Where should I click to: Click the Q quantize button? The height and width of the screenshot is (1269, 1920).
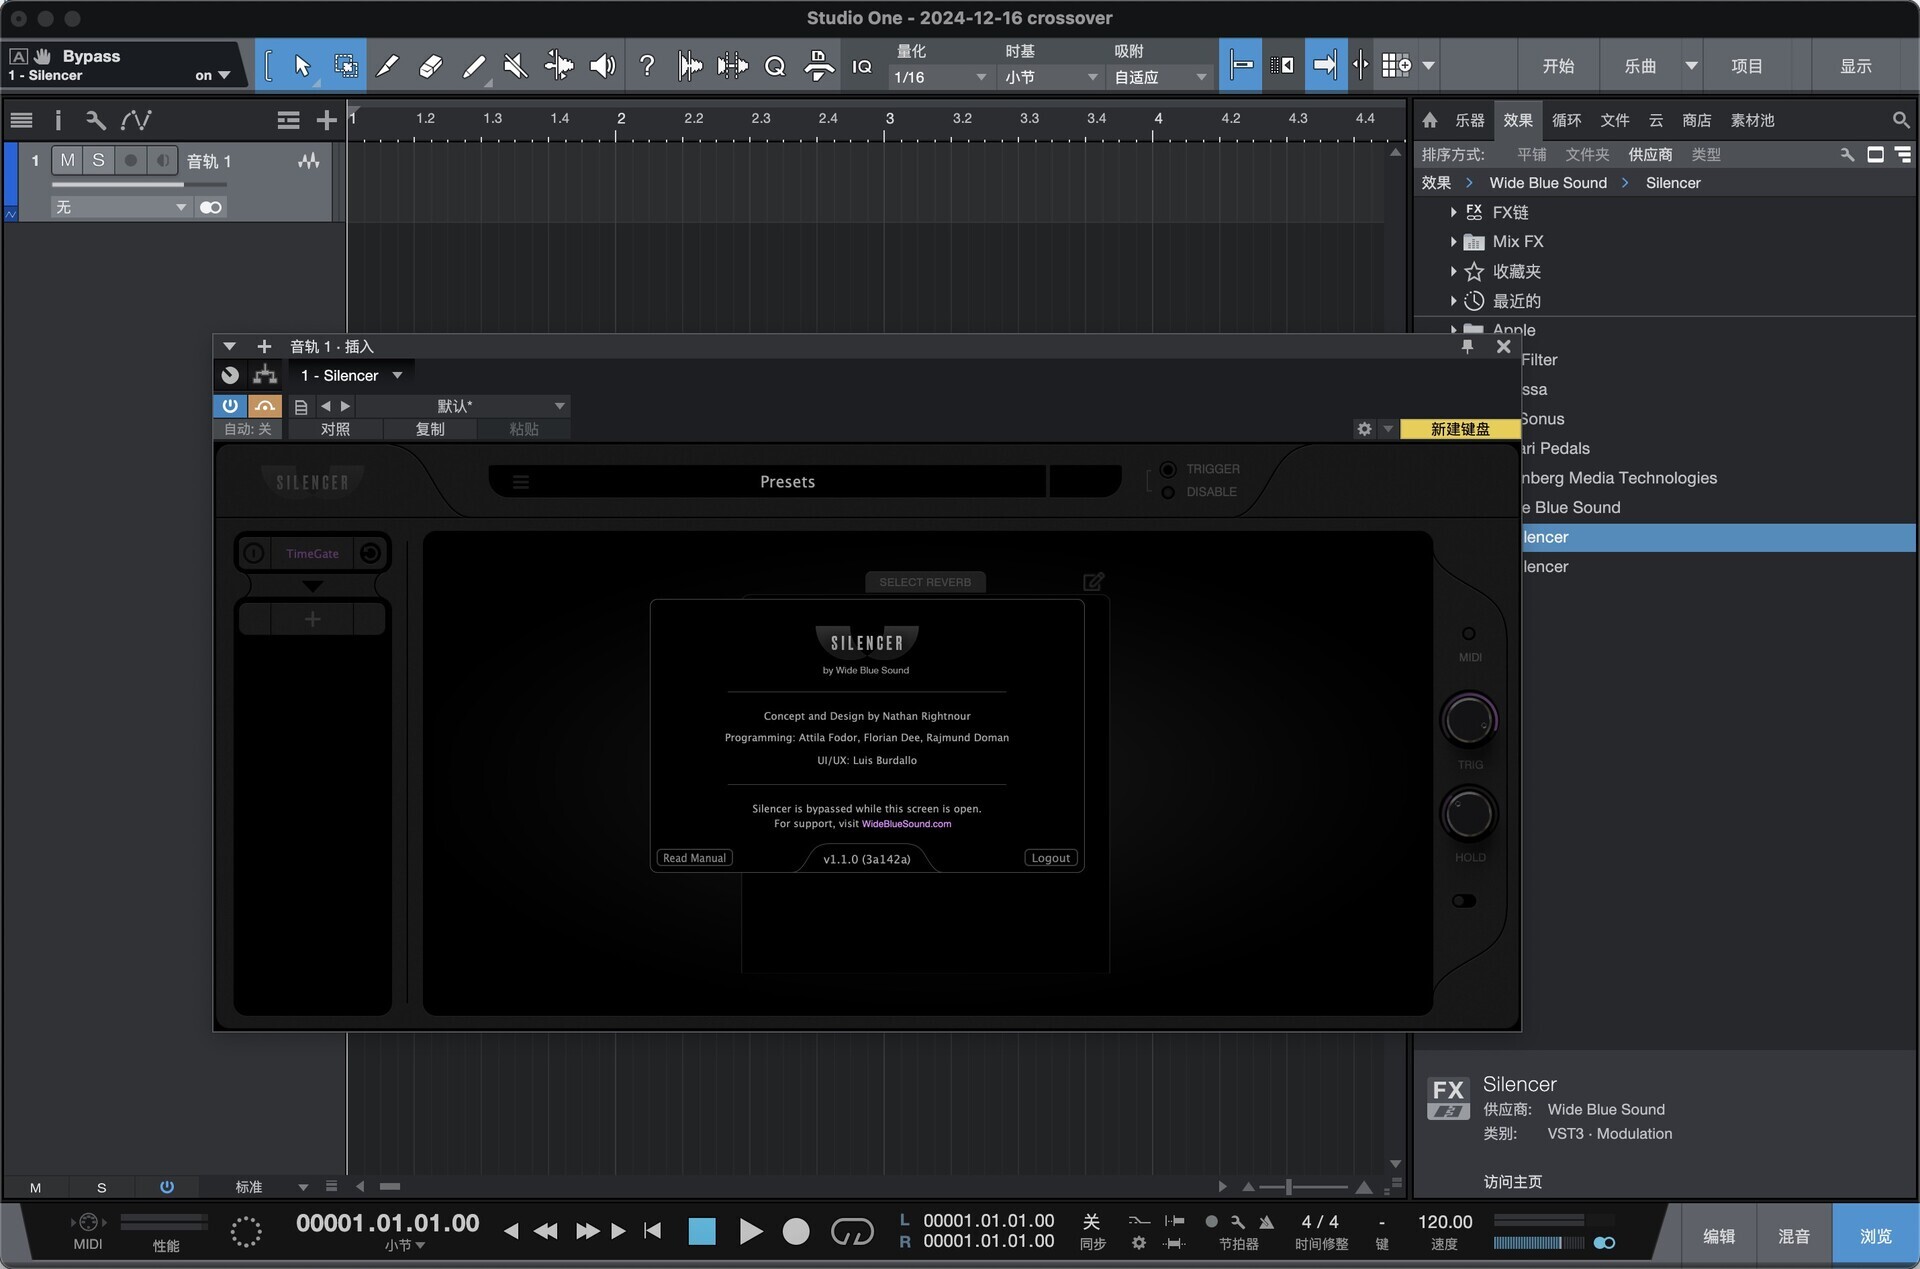click(x=775, y=66)
